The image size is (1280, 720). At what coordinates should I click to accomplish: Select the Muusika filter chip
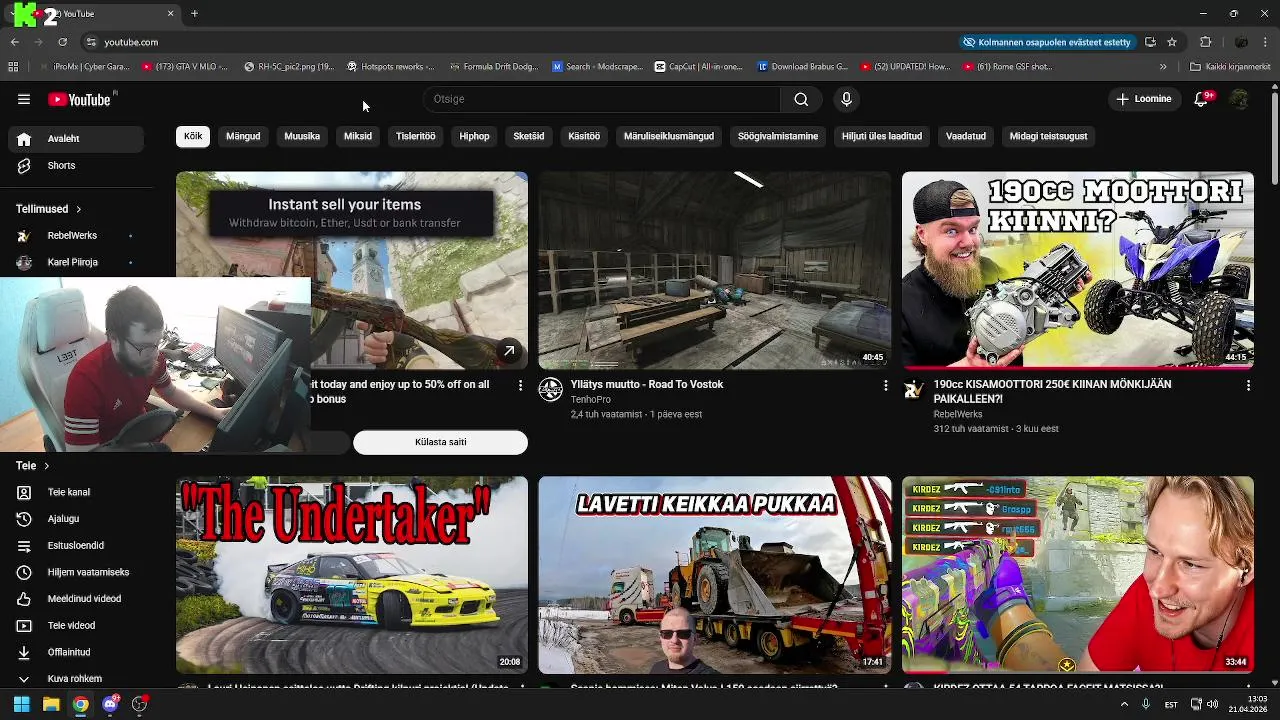pos(302,136)
